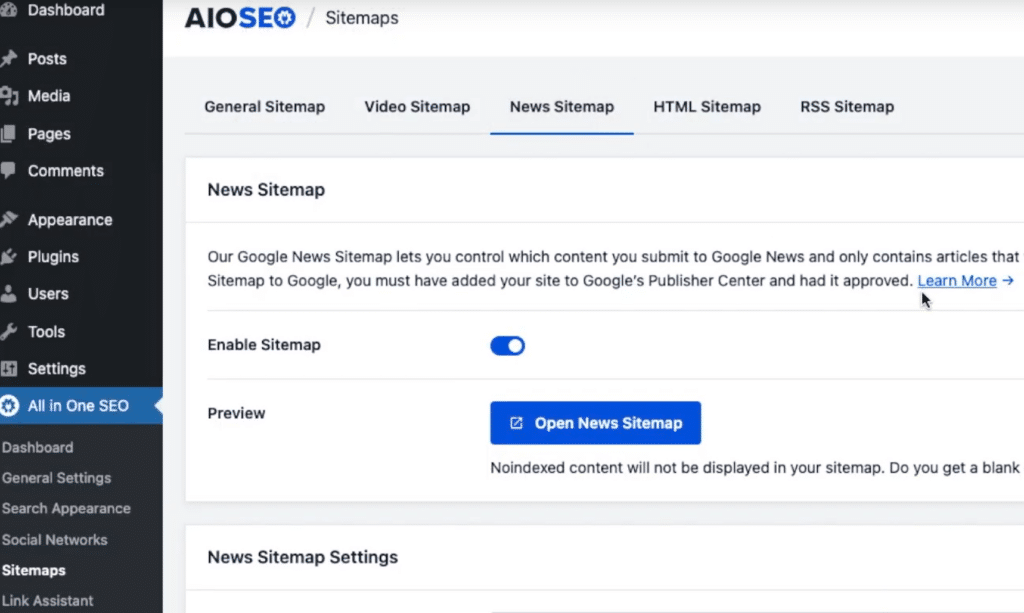Disable the Enable Sitemap toggle

tap(507, 346)
